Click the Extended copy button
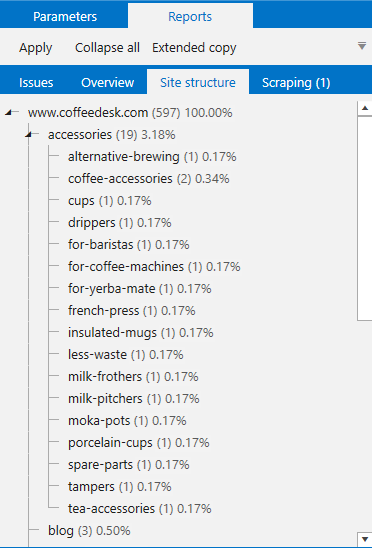The width and height of the screenshot is (372, 548). pyautogui.click(x=194, y=48)
